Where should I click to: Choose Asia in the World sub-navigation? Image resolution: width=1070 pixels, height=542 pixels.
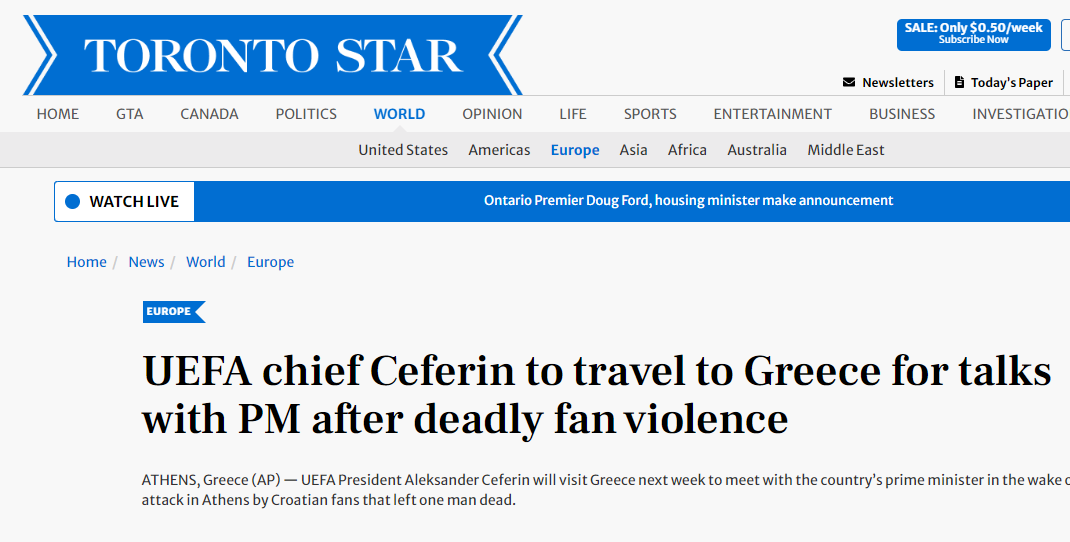tap(633, 150)
